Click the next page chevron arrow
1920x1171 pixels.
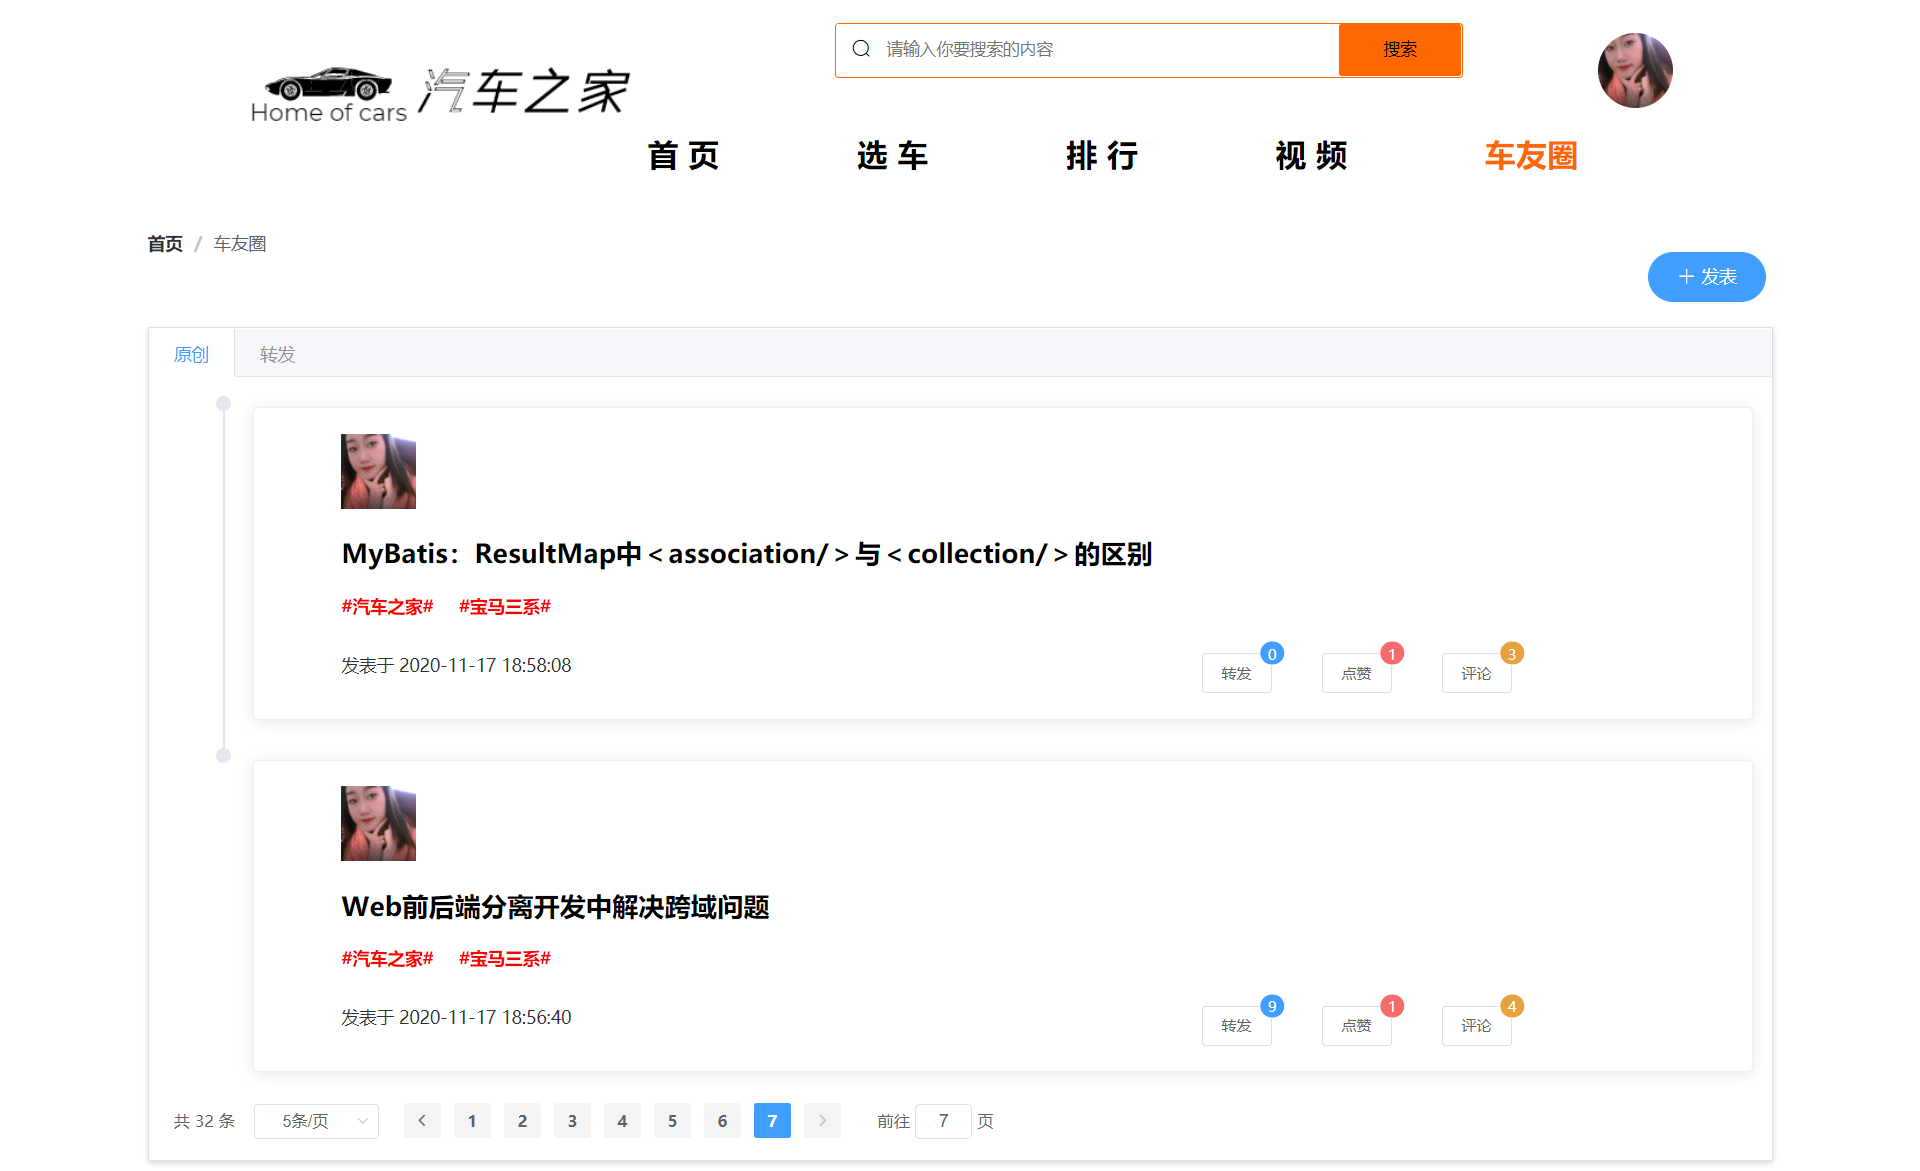coord(822,1121)
